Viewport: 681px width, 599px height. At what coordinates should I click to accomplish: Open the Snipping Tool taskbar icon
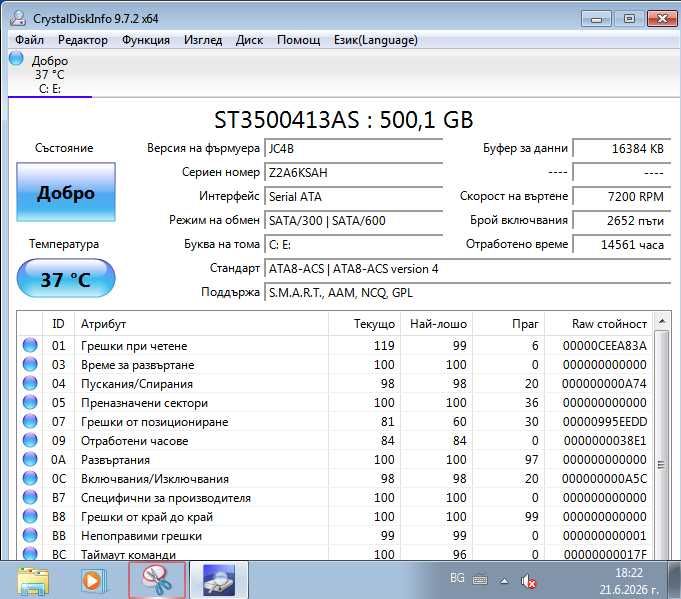click(x=157, y=580)
